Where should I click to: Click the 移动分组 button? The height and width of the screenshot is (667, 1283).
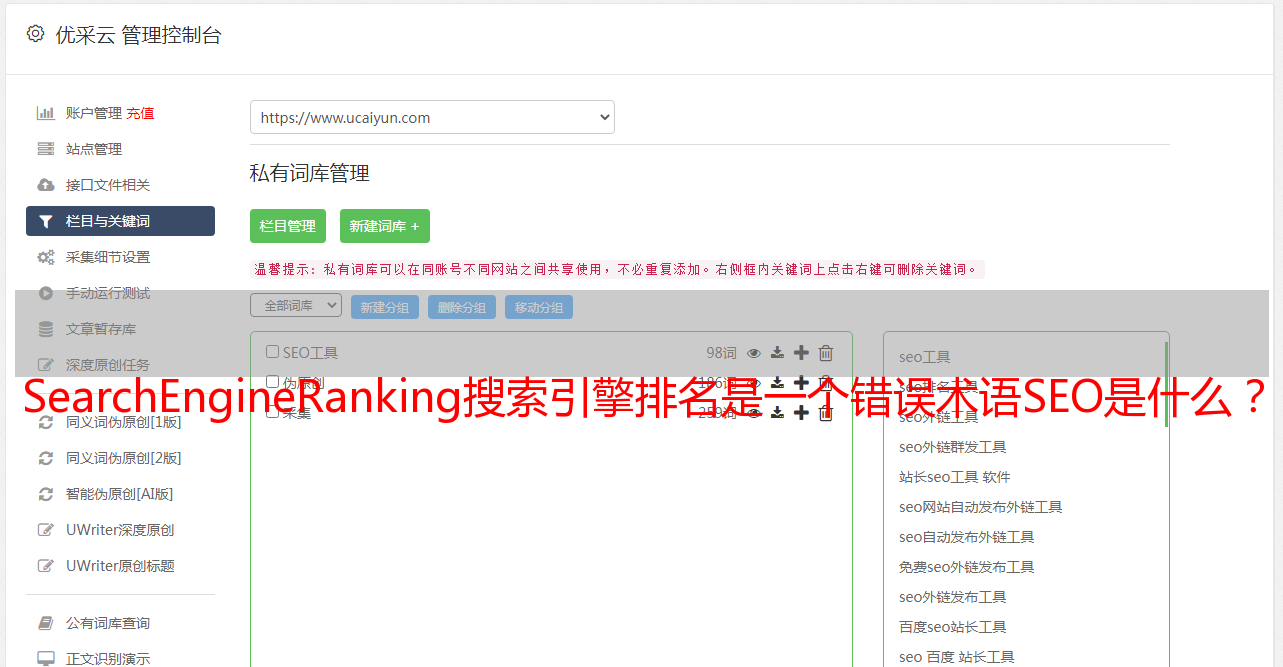coord(539,307)
